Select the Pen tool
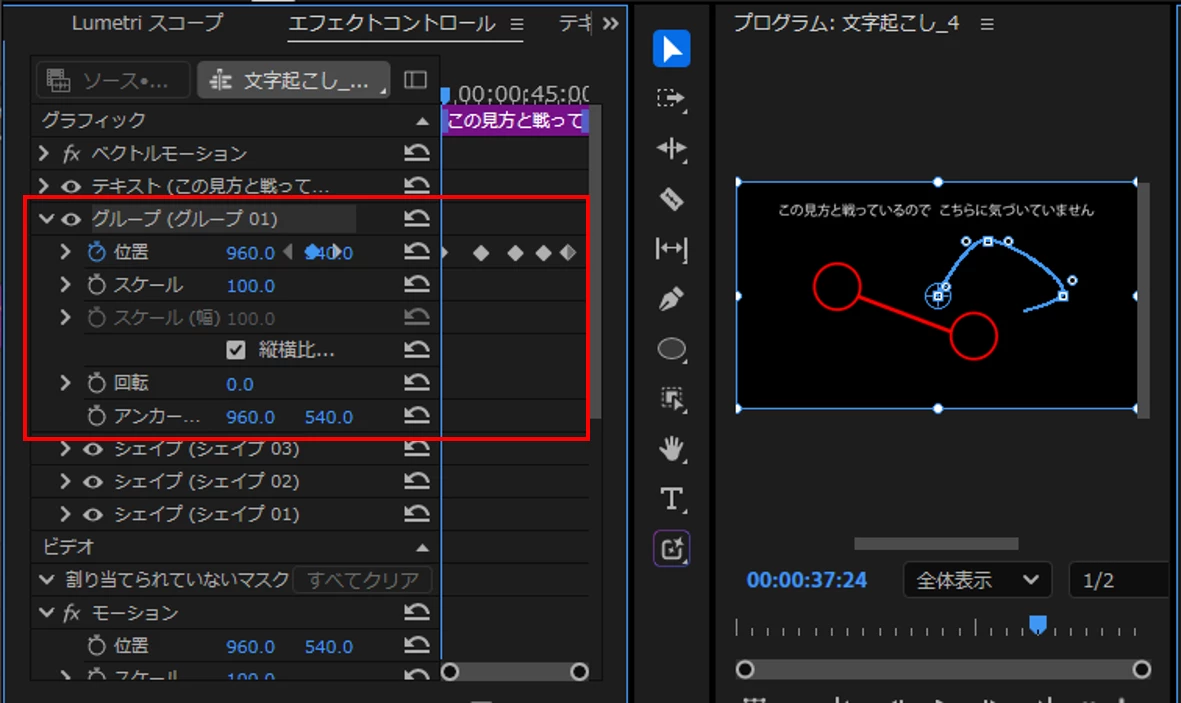The width and height of the screenshot is (1181, 703). (x=671, y=299)
